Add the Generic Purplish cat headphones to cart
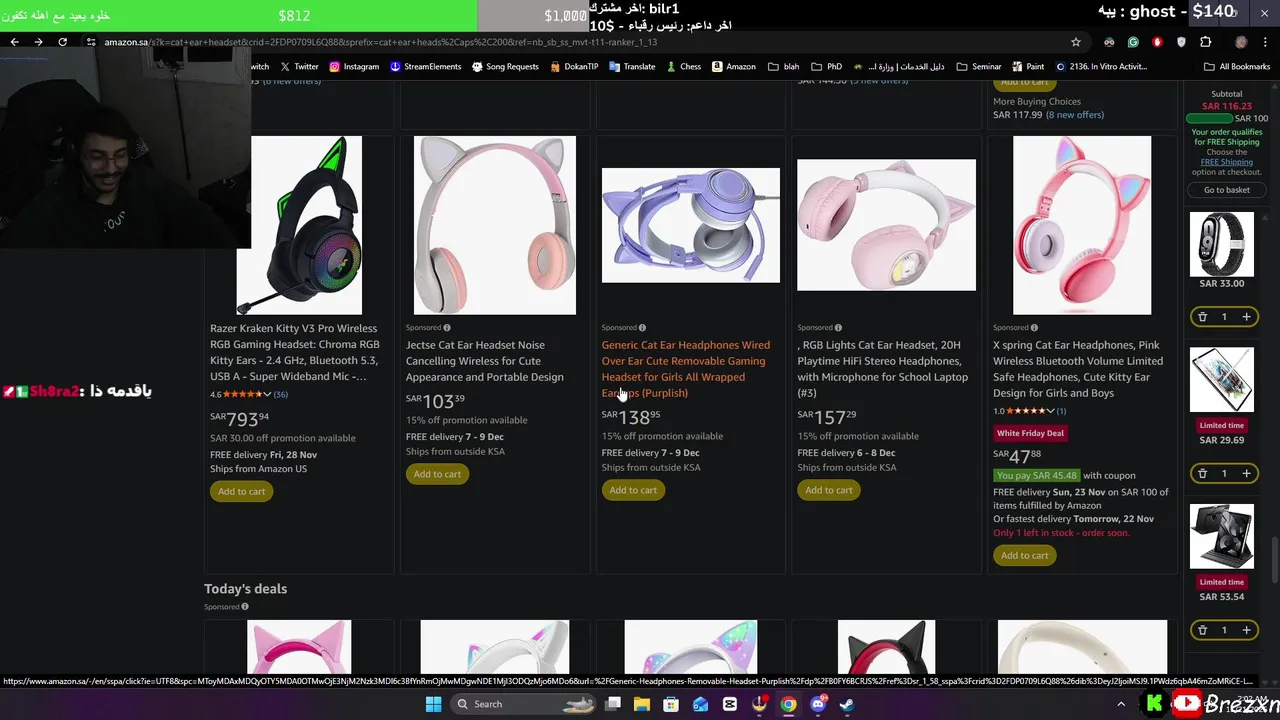 pos(633,490)
